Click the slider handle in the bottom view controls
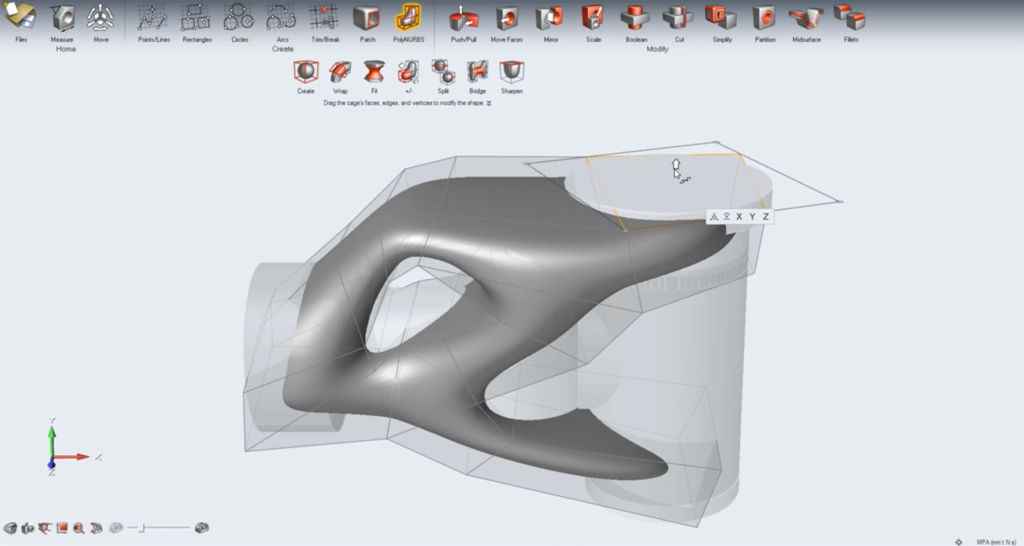1024x546 pixels. click(x=141, y=527)
